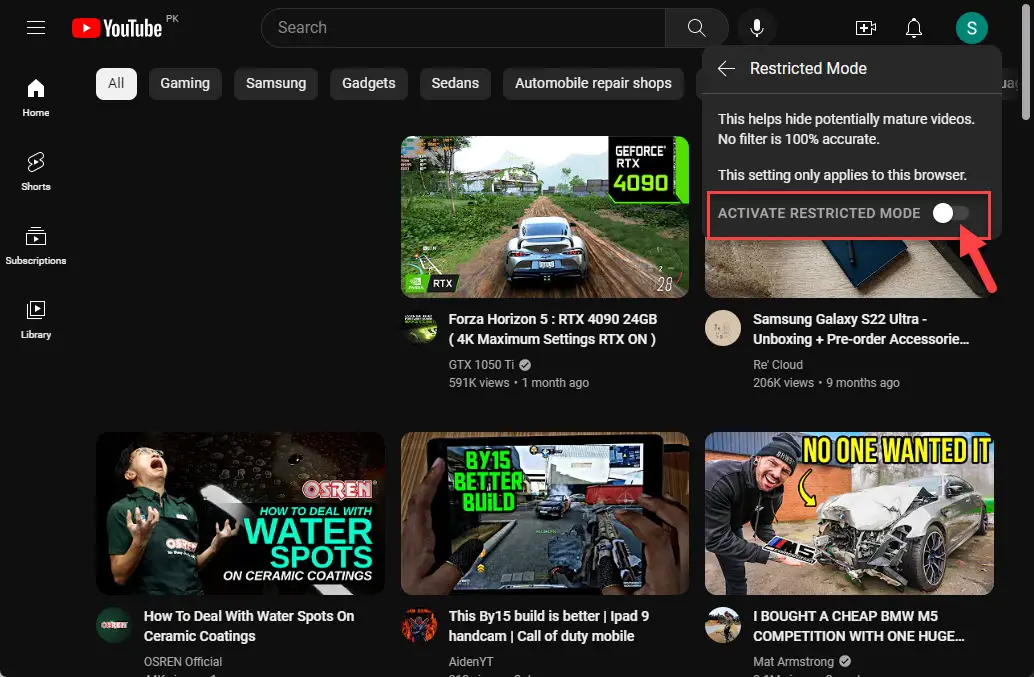Viewport: 1034px width, 677px height.
Task: Open Subscriptions from the sidebar
Action: [36, 244]
